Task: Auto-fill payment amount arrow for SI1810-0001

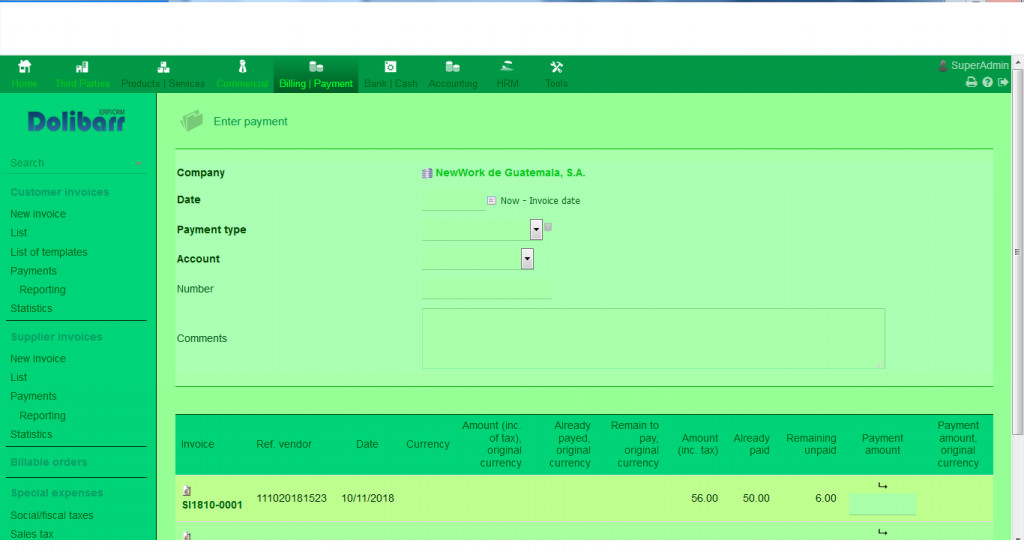Action: point(882,486)
